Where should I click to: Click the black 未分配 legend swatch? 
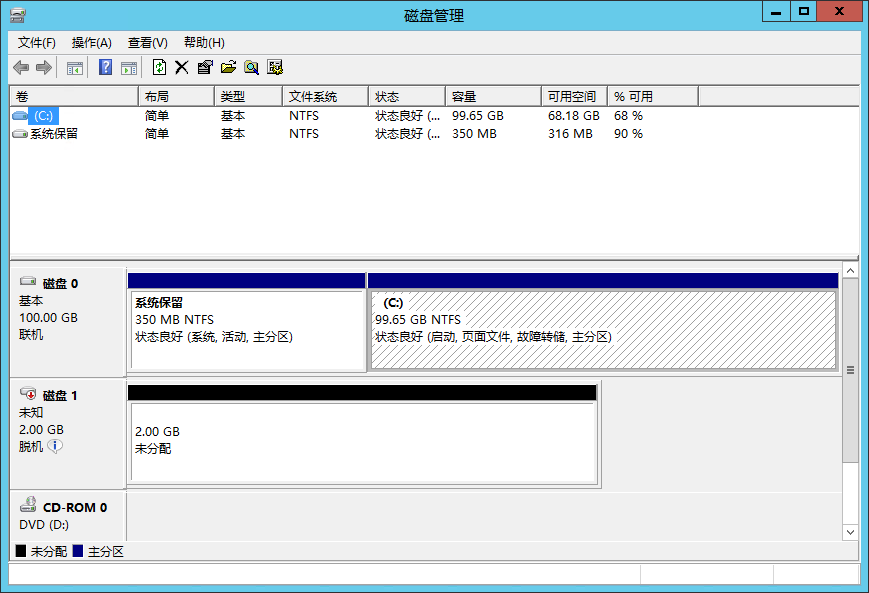[21, 551]
